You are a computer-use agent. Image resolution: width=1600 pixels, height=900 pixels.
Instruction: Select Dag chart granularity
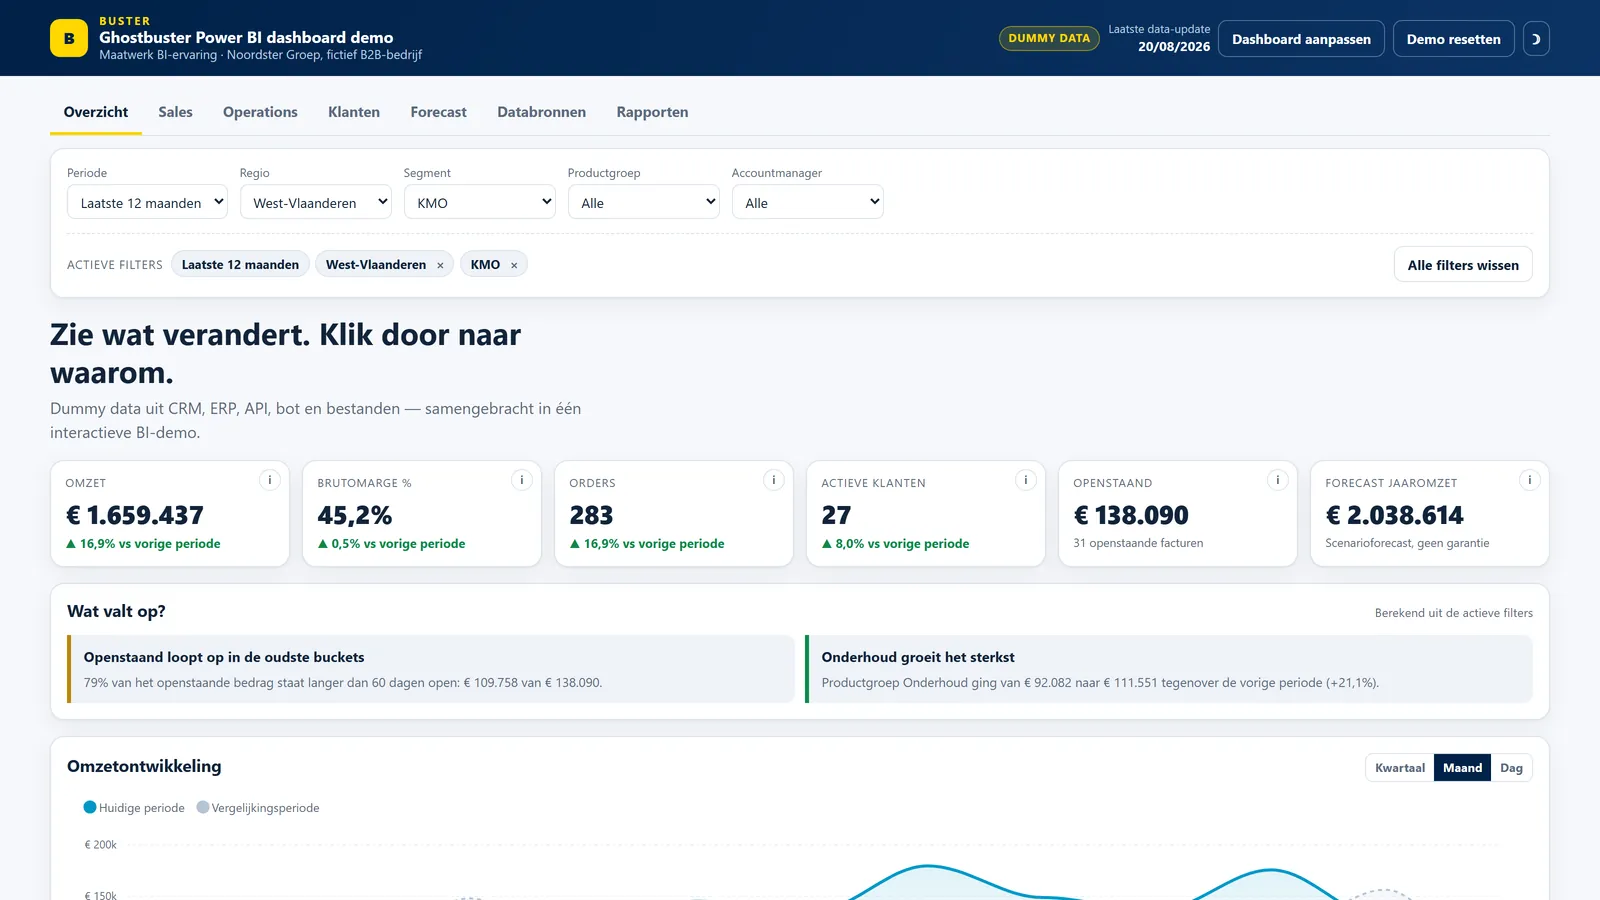click(1511, 768)
